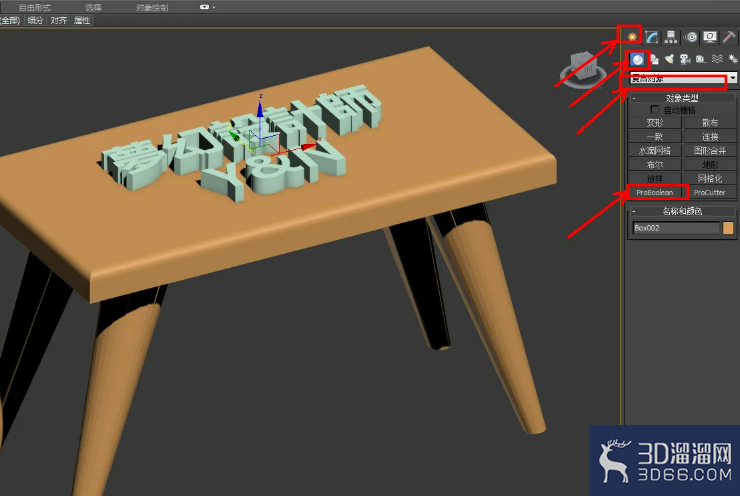The width and height of the screenshot is (740, 496).
Task: Click the 图形合并 button
Action: click(x=710, y=151)
